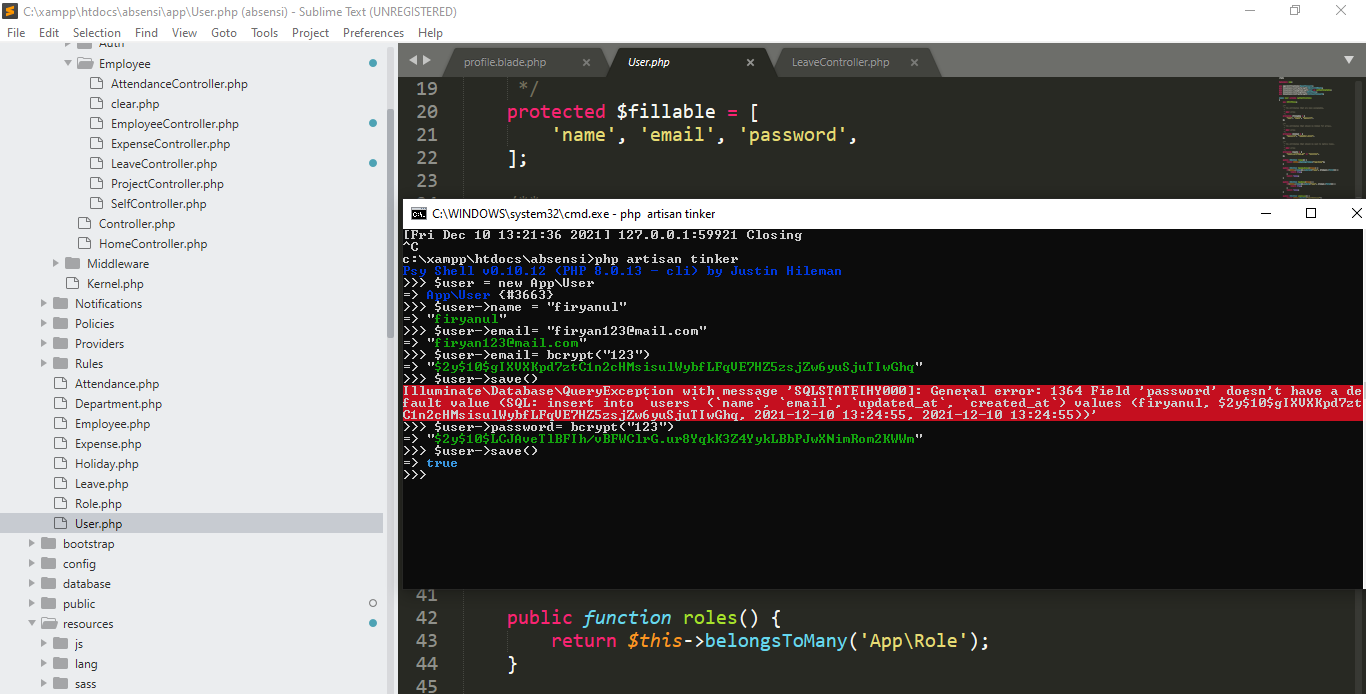Open Employee.php in sidebar
This screenshot has width=1366, height=694.
(x=114, y=424)
